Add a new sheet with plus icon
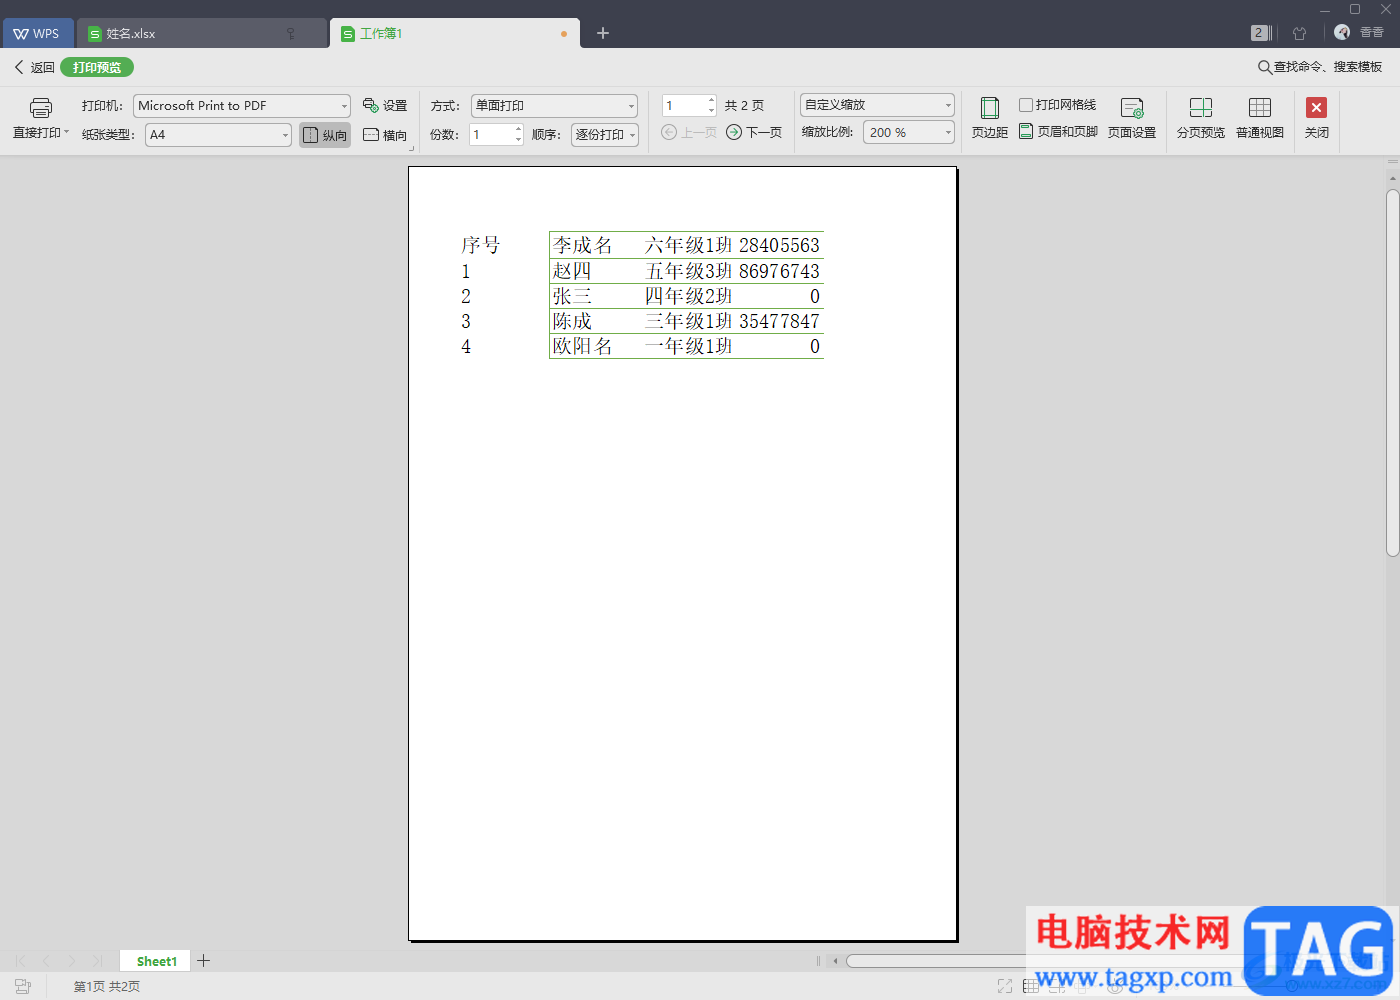The height and width of the screenshot is (1000, 1400). (x=203, y=961)
